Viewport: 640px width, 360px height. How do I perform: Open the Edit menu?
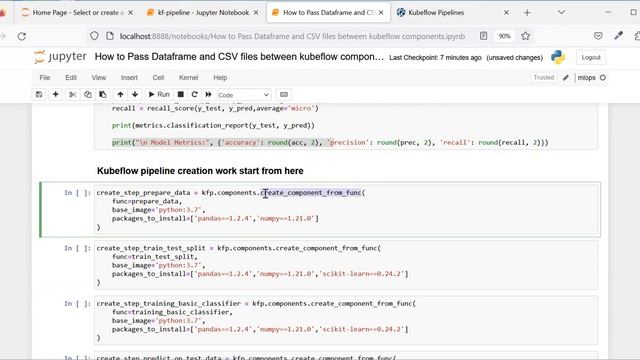click(x=71, y=78)
